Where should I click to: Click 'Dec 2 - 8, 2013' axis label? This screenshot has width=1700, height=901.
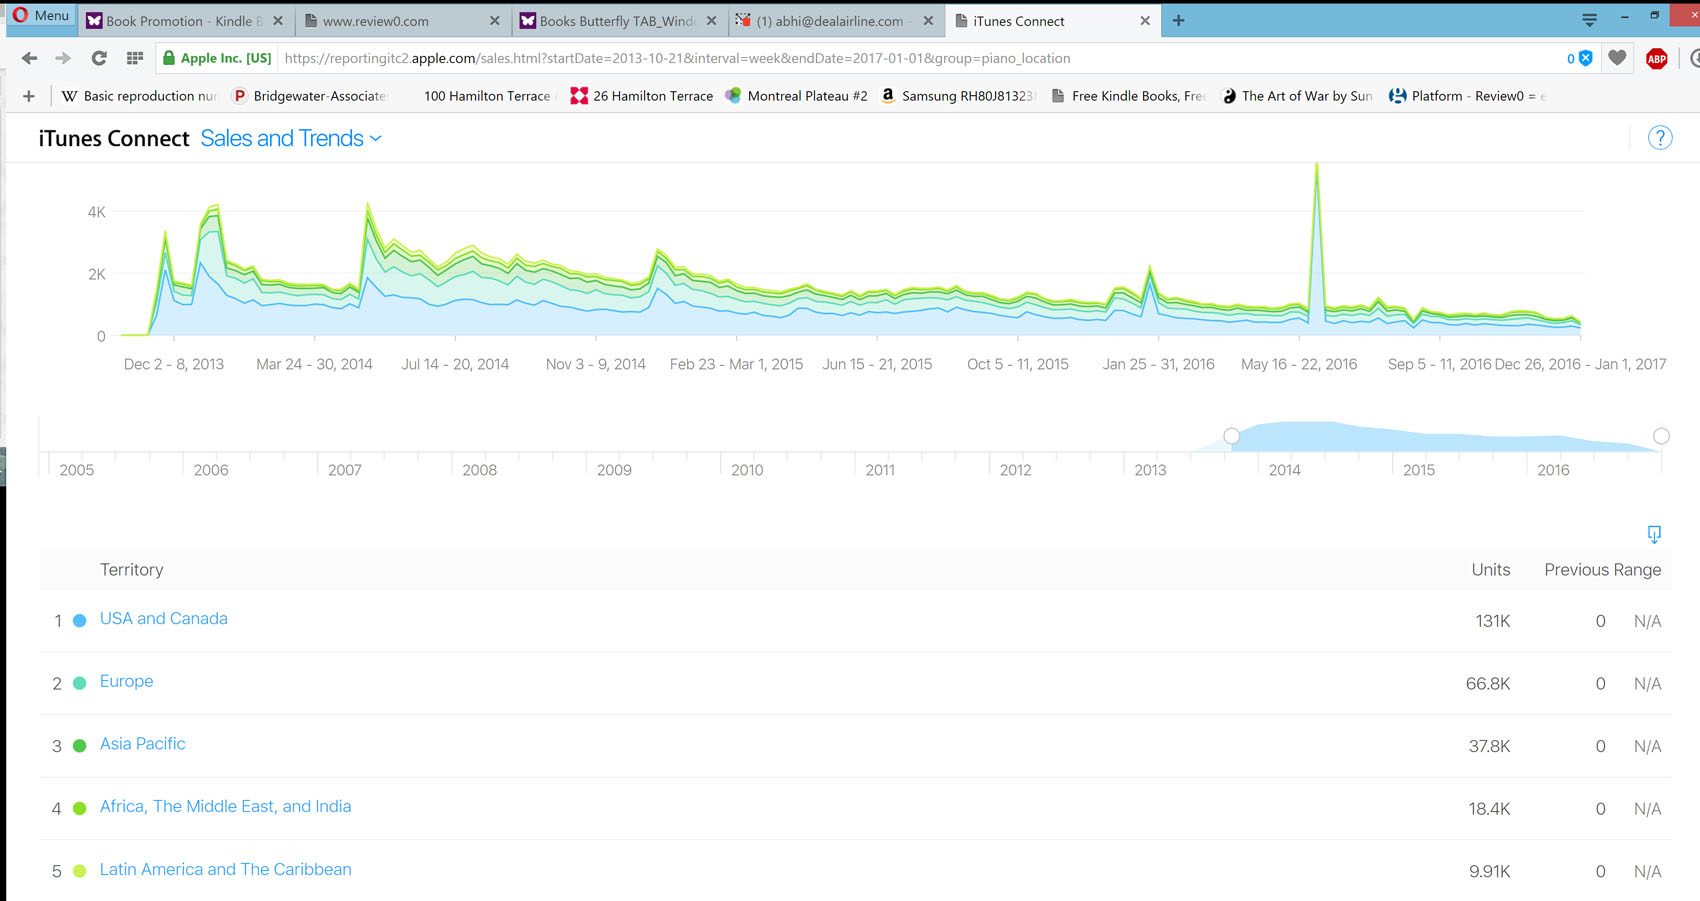click(x=174, y=364)
